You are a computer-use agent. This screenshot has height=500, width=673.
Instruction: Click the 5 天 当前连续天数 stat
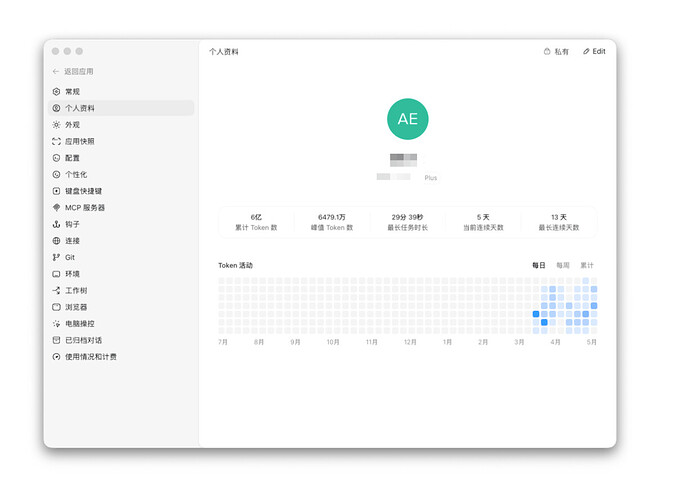pos(483,222)
